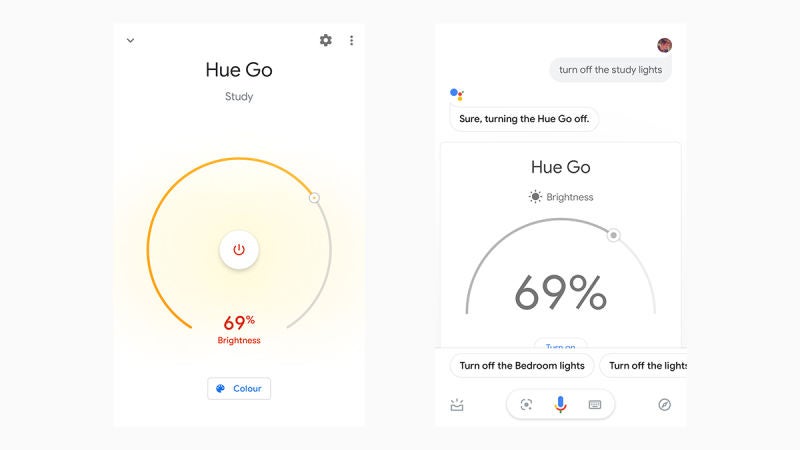
Task: Open settings gear for Hue Go
Action: point(326,40)
